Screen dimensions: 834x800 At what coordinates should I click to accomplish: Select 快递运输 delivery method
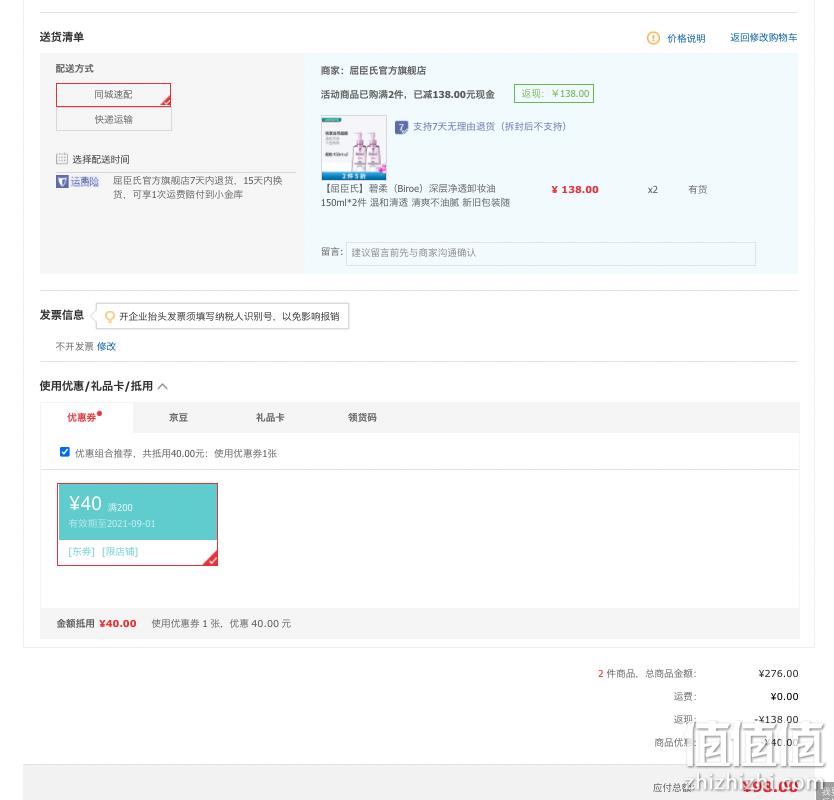(x=114, y=119)
